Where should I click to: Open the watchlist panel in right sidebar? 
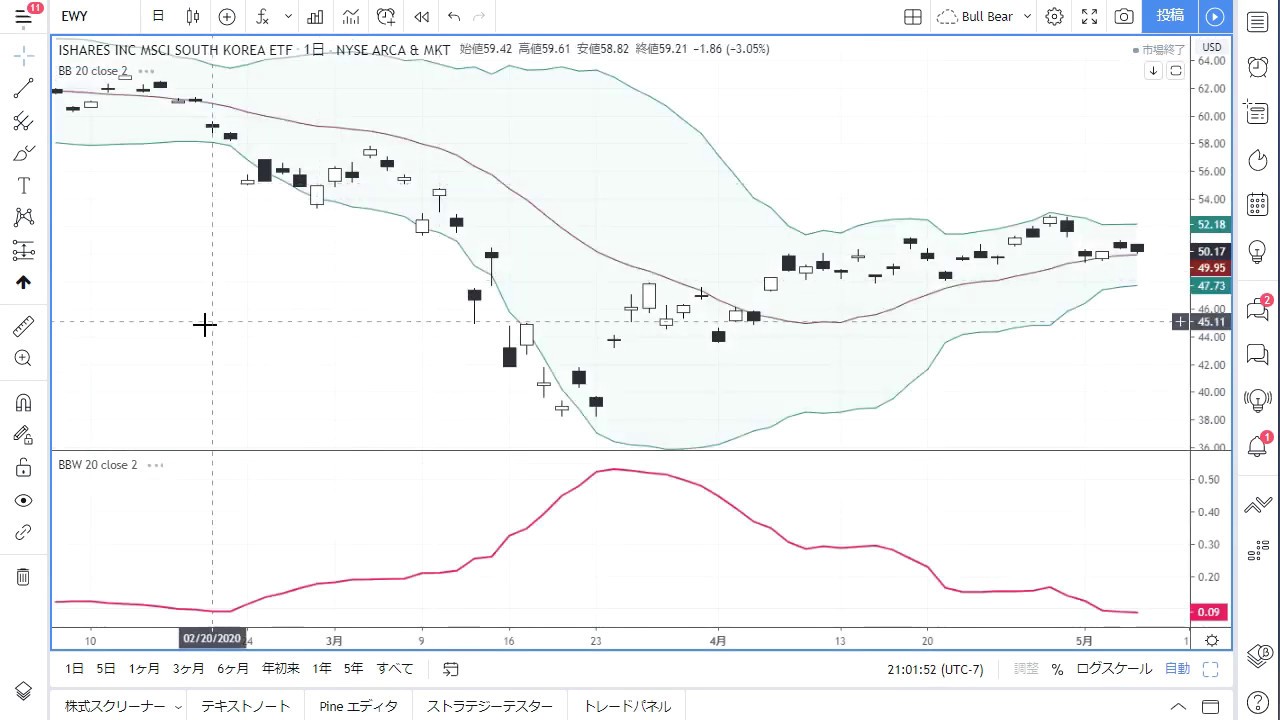(1258, 22)
